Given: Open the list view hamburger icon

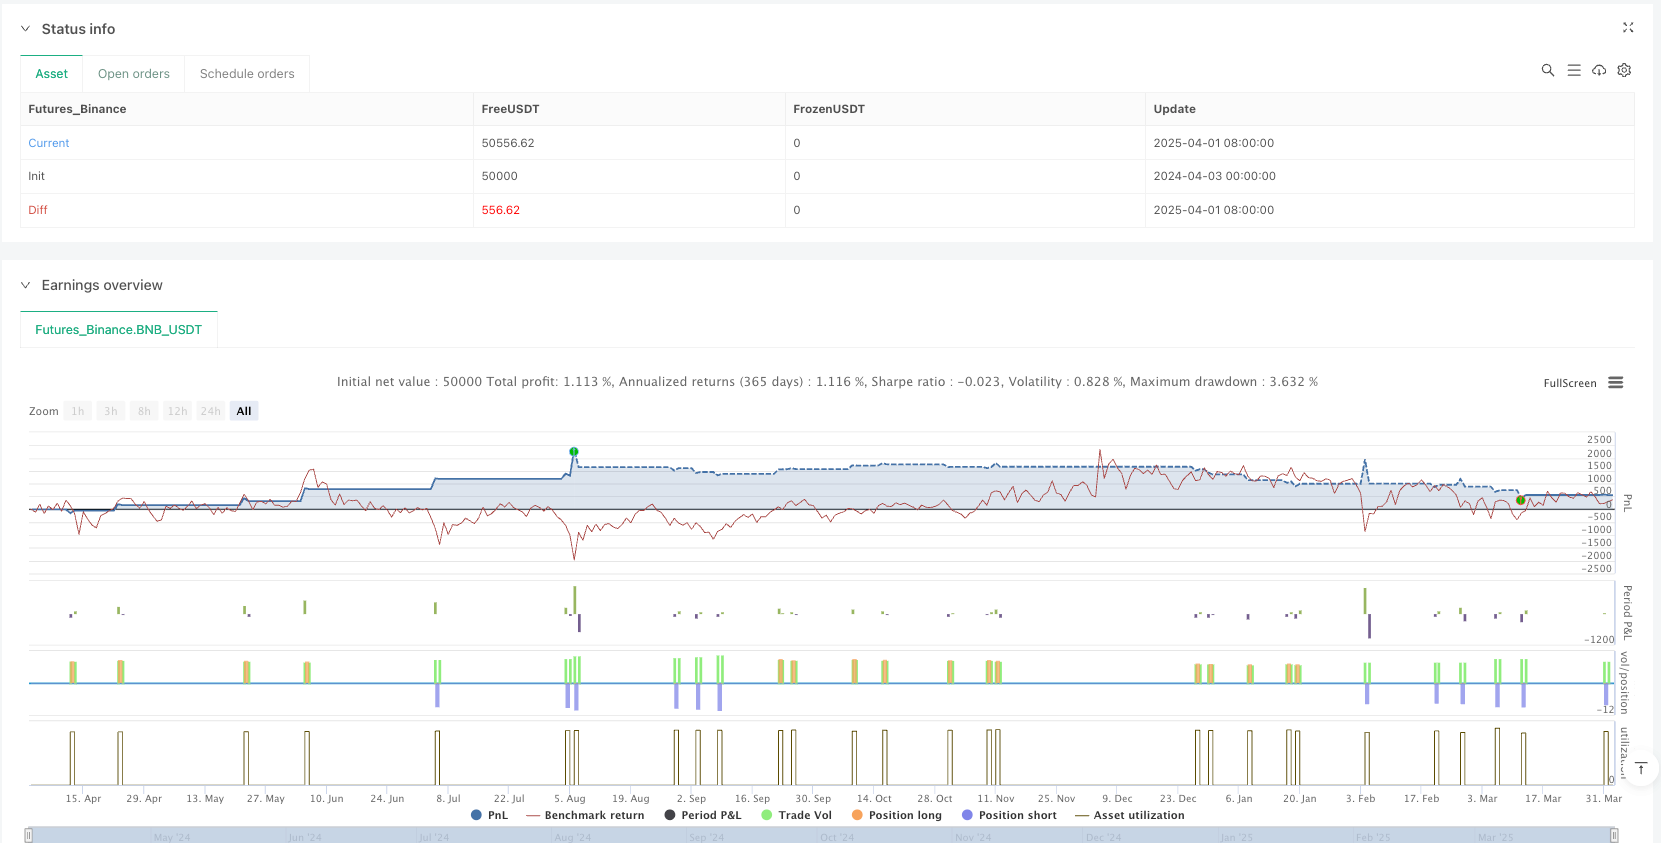Looking at the screenshot, I should pyautogui.click(x=1573, y=70).
